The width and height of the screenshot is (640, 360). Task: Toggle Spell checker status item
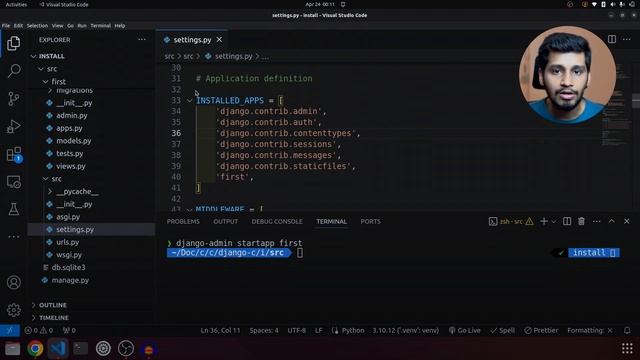click(502, 330)
